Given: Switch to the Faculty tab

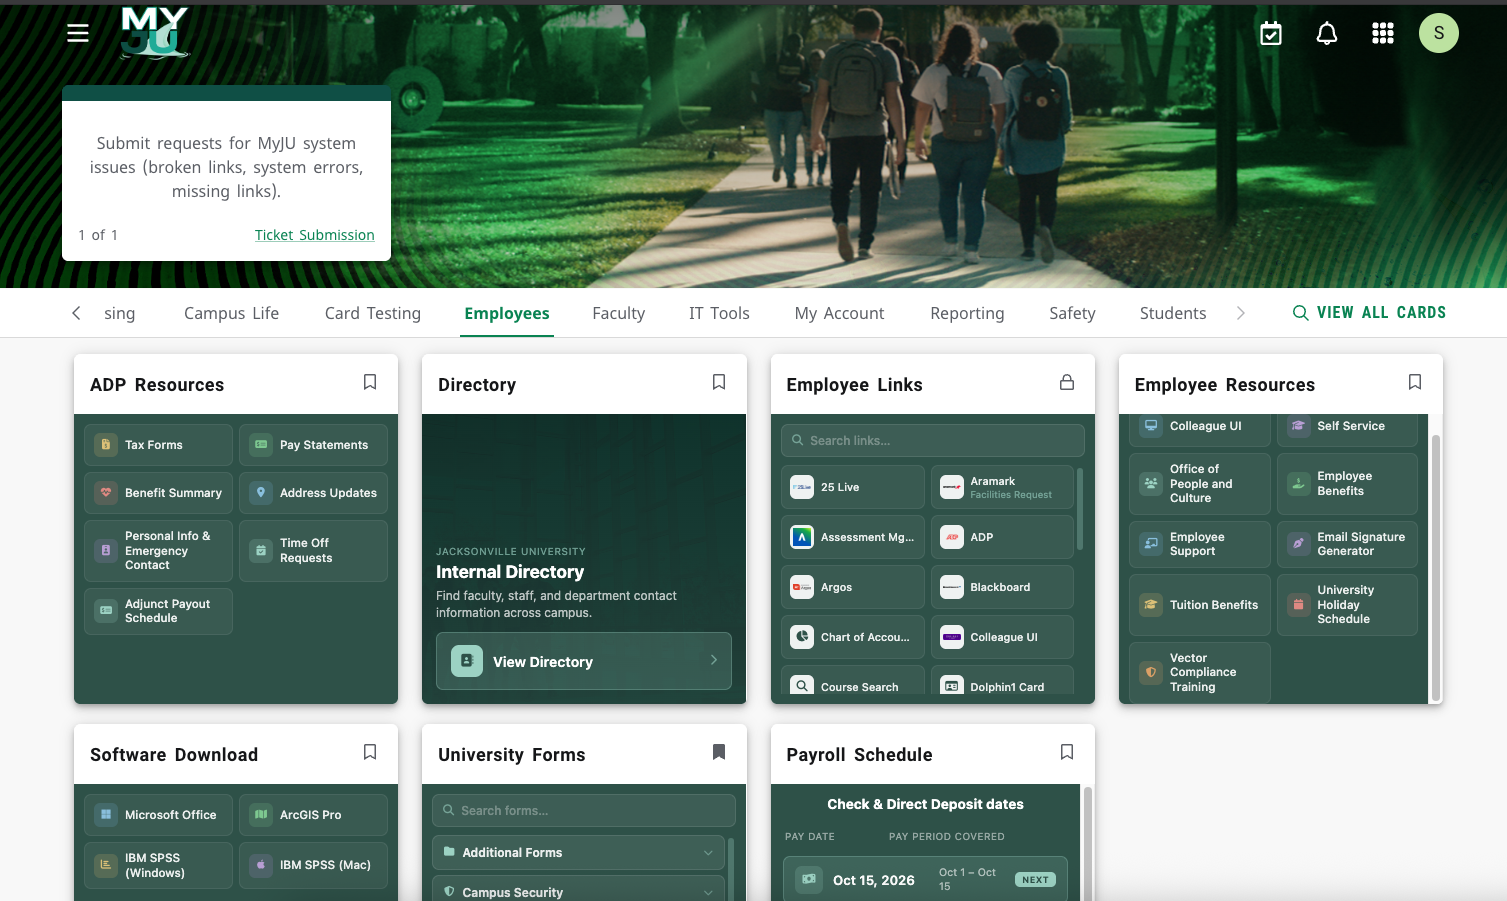Looking at the screenshot, I should (619, 313).
